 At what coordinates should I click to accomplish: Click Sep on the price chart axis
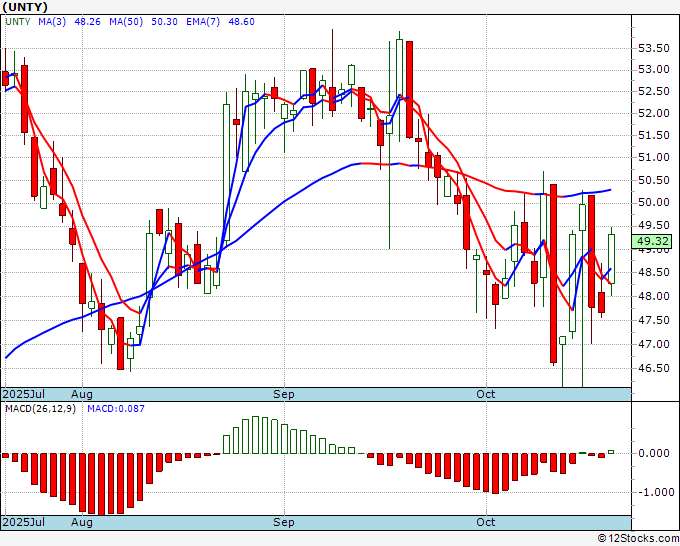284,394
